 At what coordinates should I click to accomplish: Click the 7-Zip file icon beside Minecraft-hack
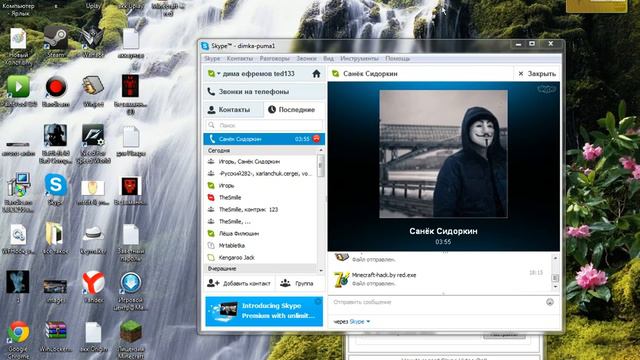(x=341, y=279)
